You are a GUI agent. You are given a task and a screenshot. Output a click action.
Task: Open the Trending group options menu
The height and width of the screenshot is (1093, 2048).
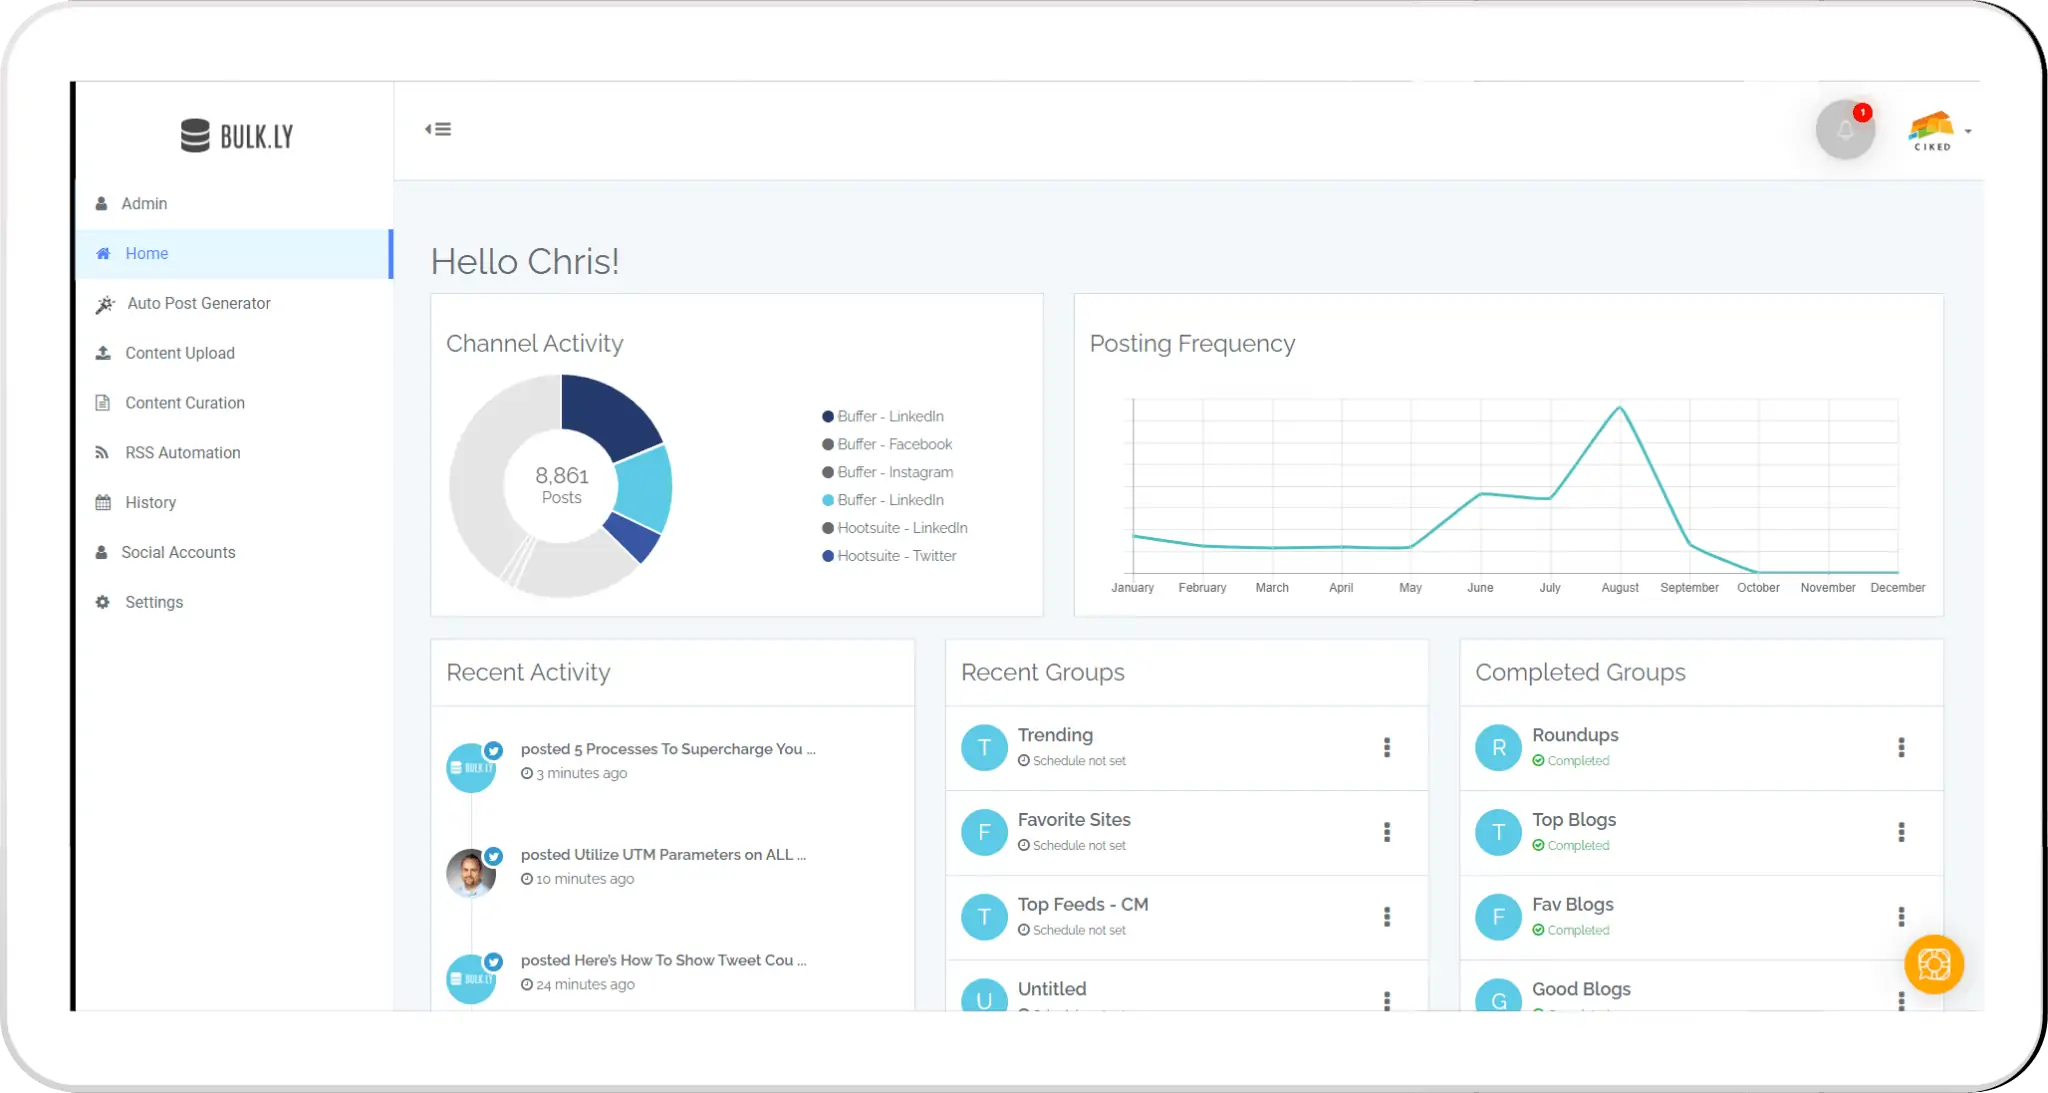click(1386, 747)
